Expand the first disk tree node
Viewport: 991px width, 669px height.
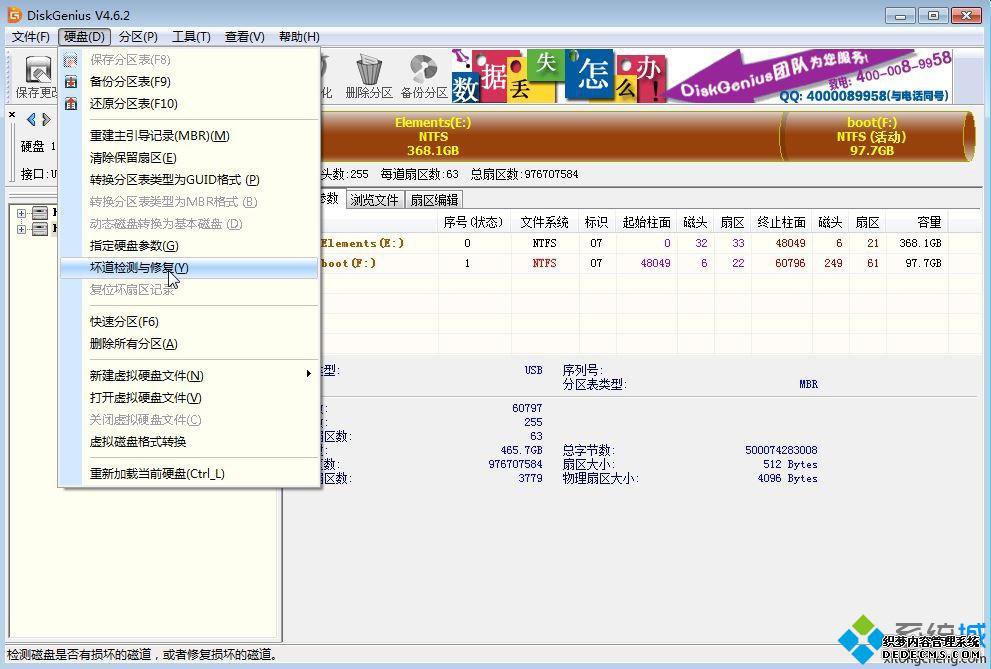click(x=21, y=213)
